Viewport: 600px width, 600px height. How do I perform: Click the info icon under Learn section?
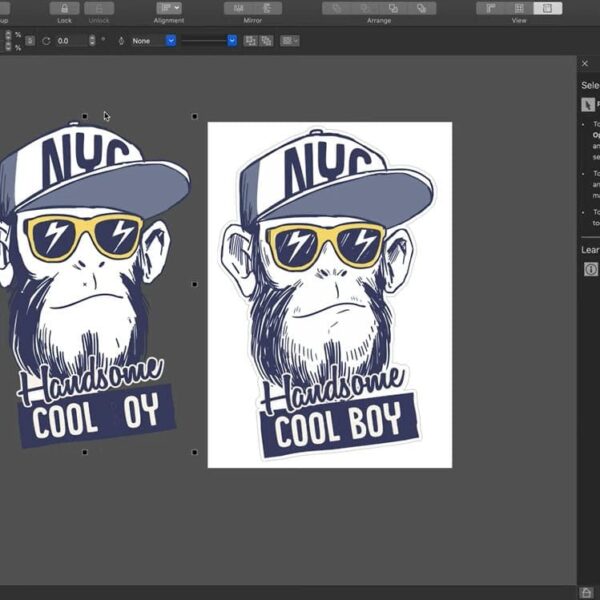(x=590, y=270)
